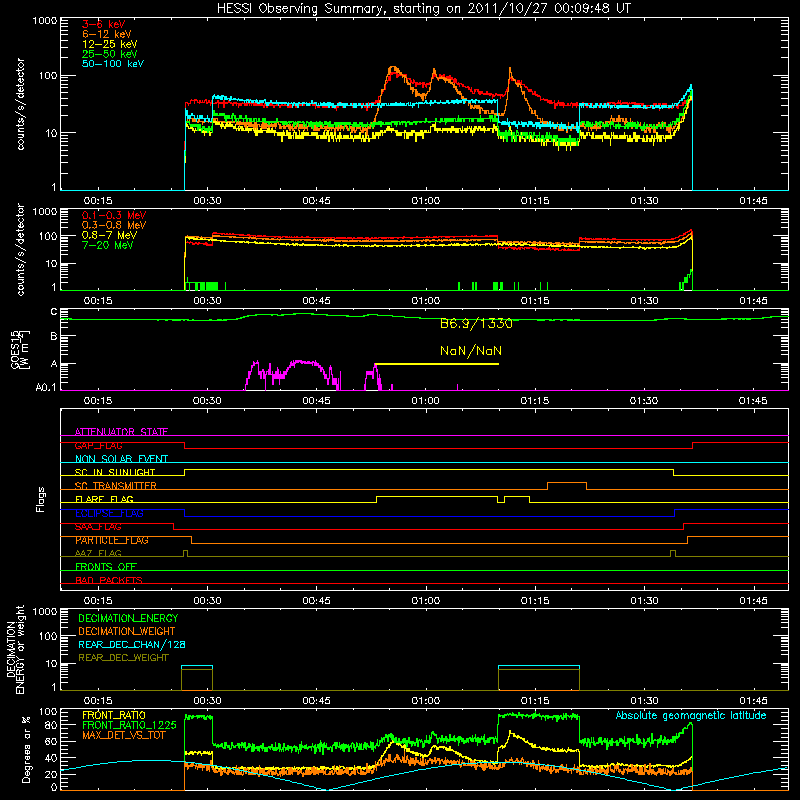This screenshot has height=800, width=800.
Task: Click the DECIMATION_ENERGY legend label
Action: coord(128,618)
